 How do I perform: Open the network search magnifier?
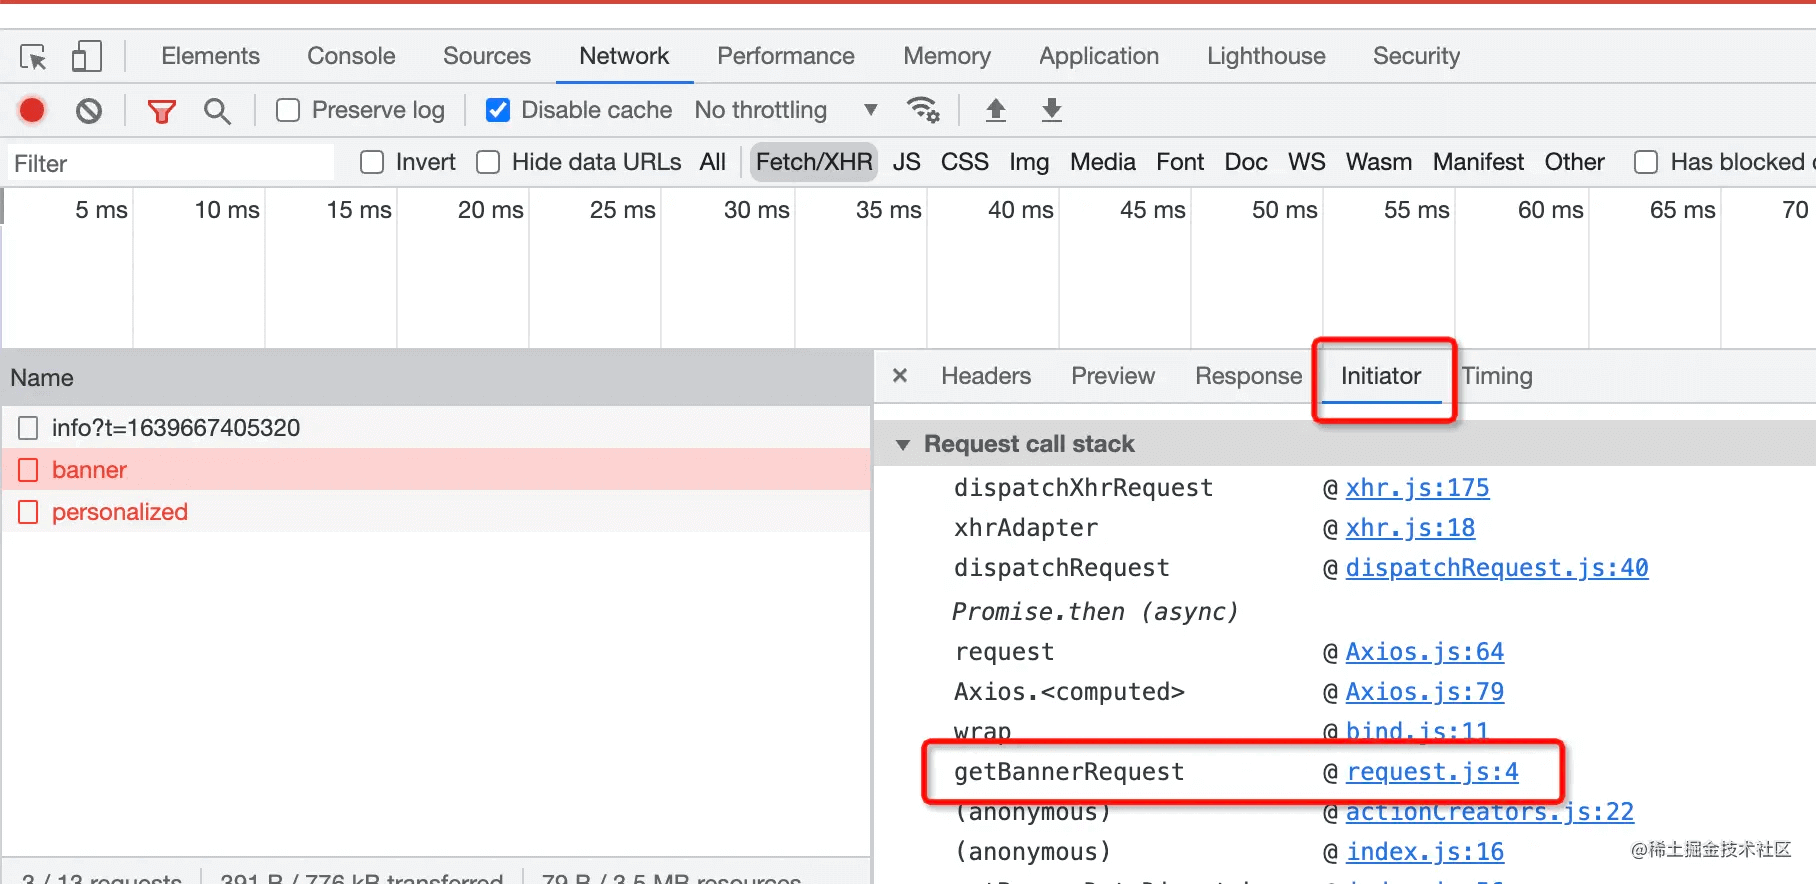217,111
